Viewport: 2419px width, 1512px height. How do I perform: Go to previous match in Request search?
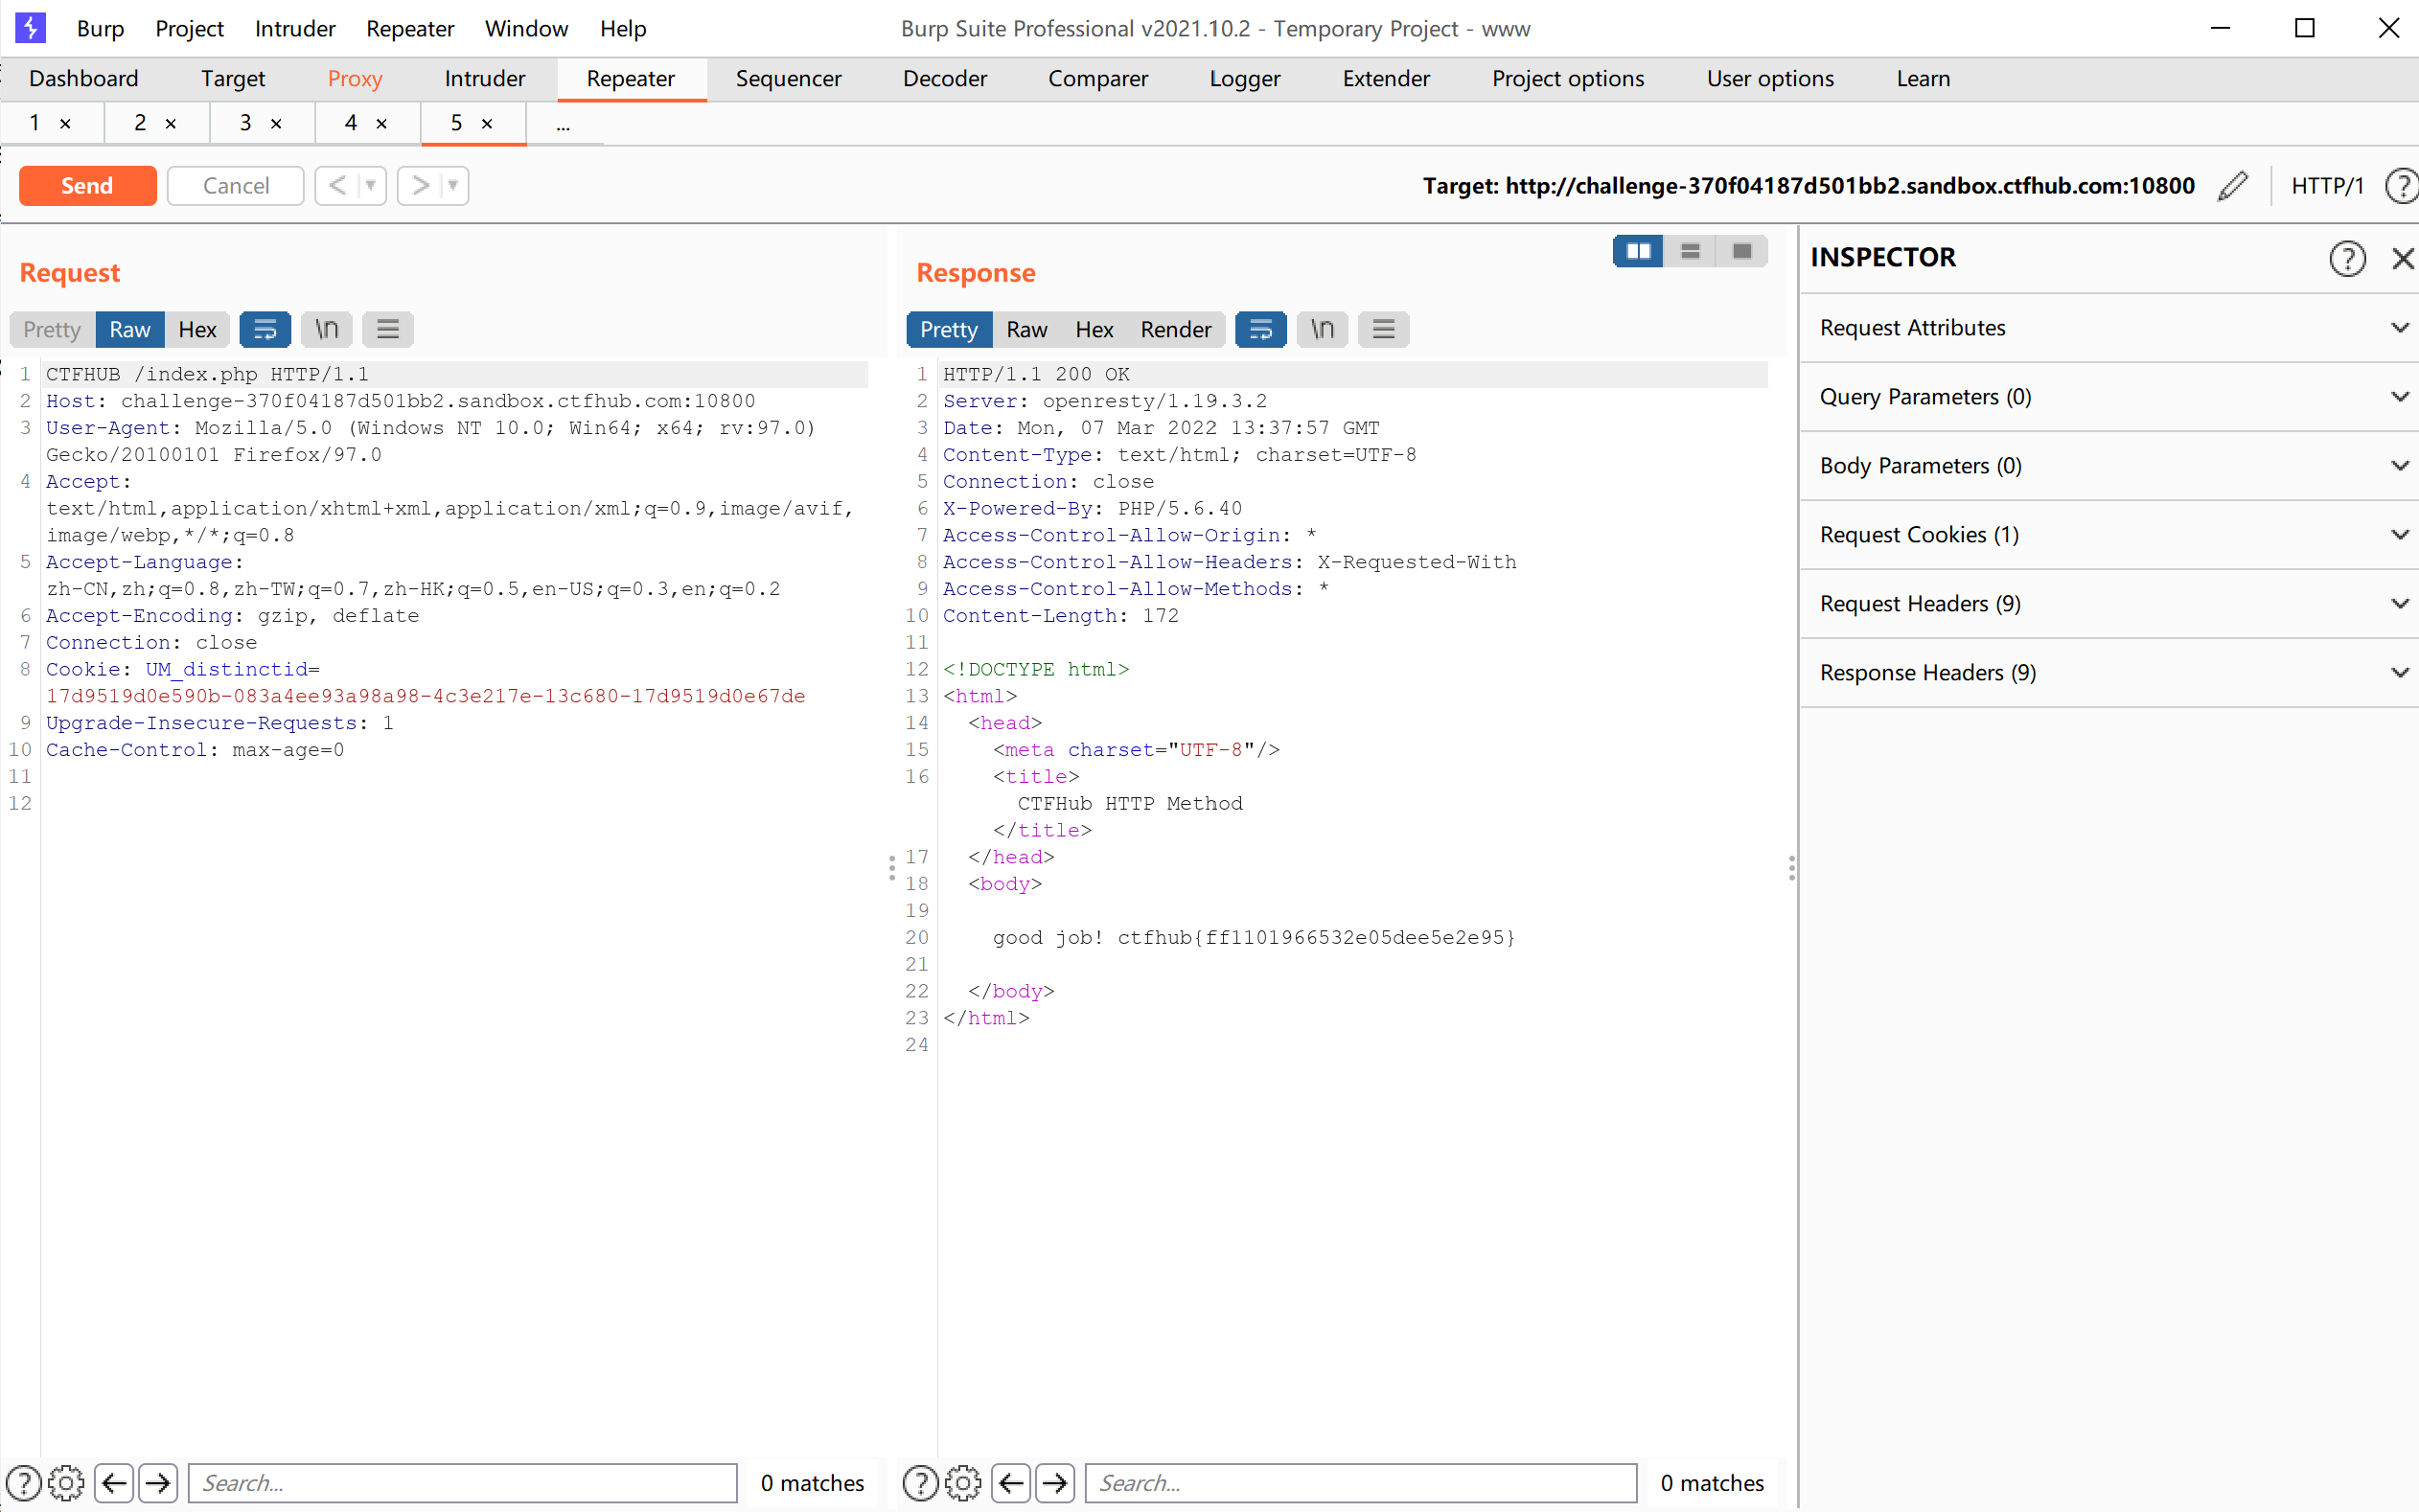(115, 1482)
